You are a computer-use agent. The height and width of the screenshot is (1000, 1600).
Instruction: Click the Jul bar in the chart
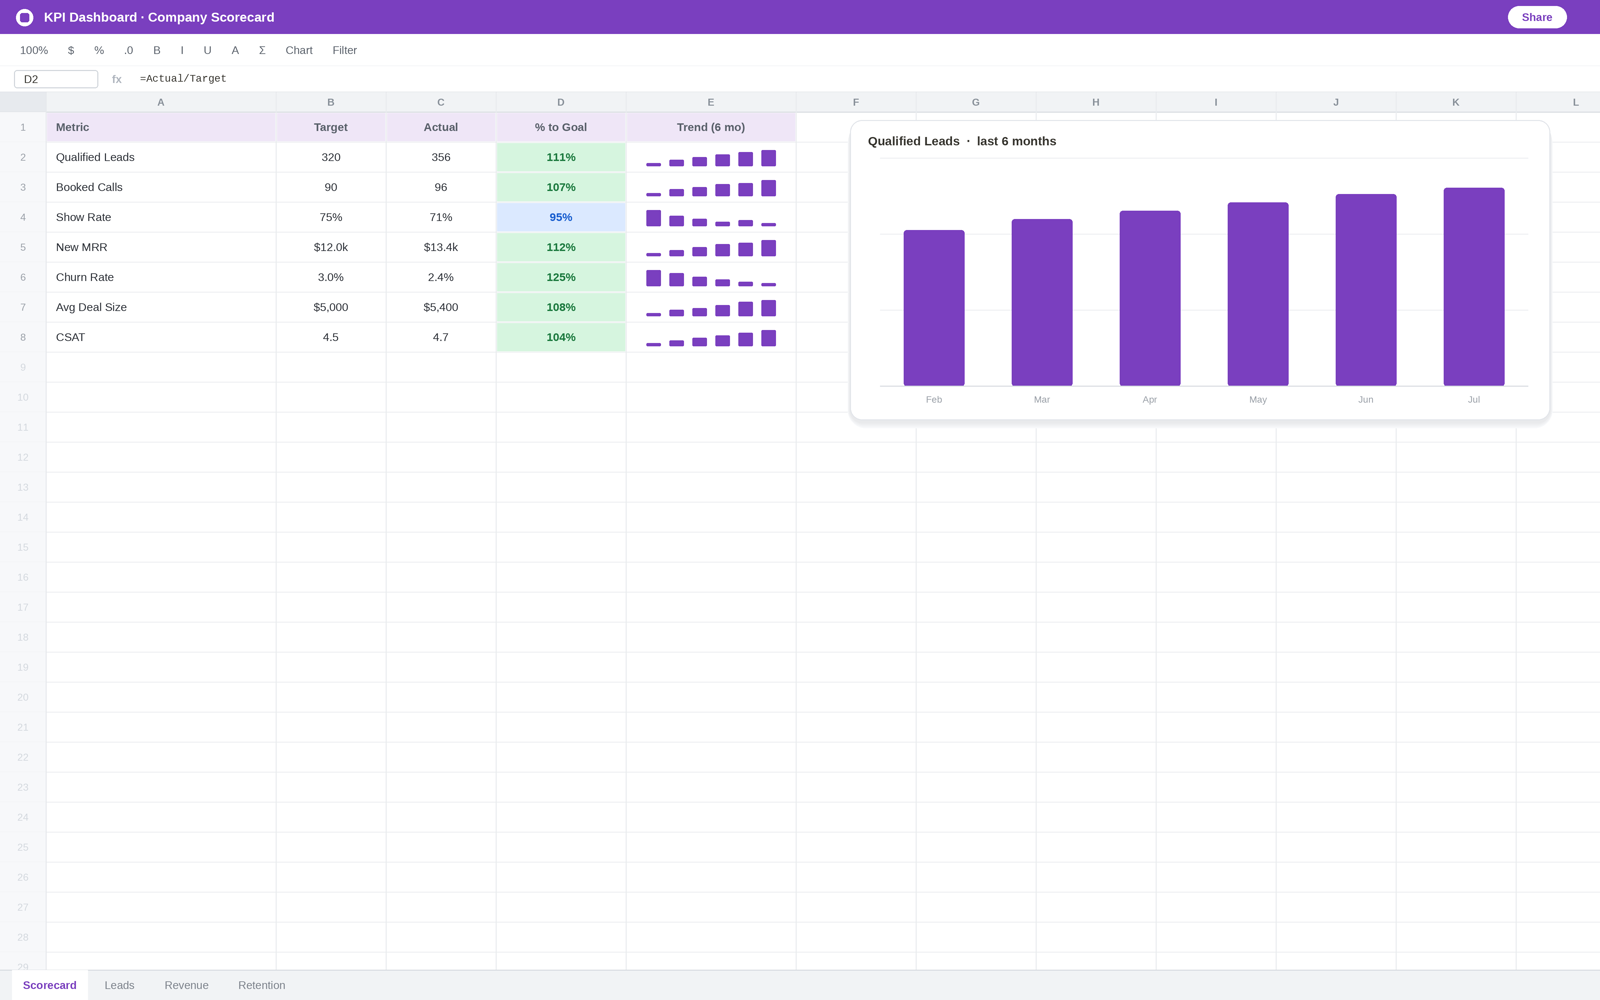[1474, 287]
